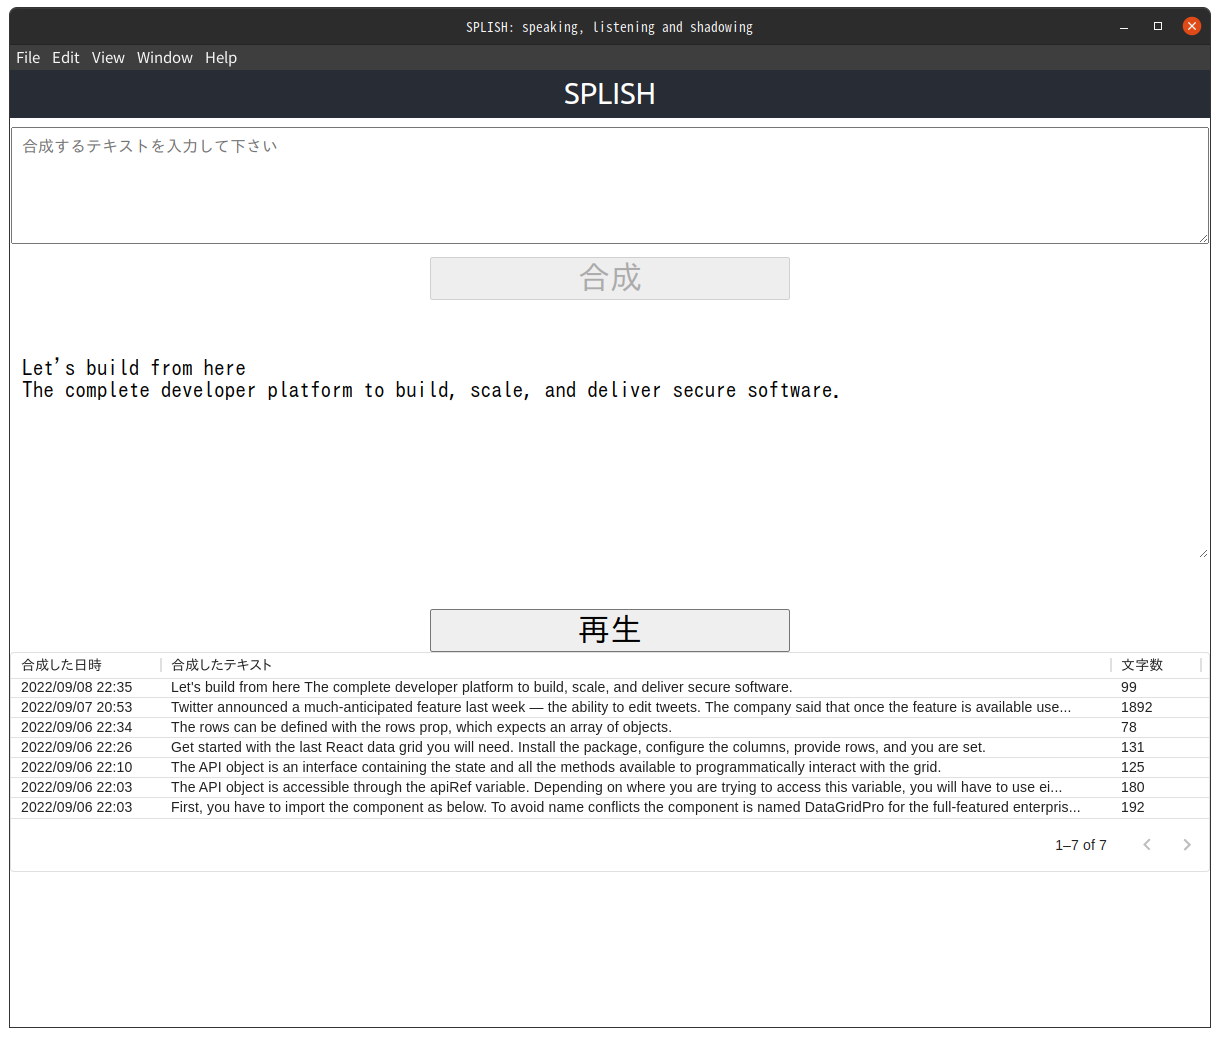The width and height of the screenshot is (1220, 1037).
Task: Click the character count 131 cell
Action: click(x=1133, y=747)
